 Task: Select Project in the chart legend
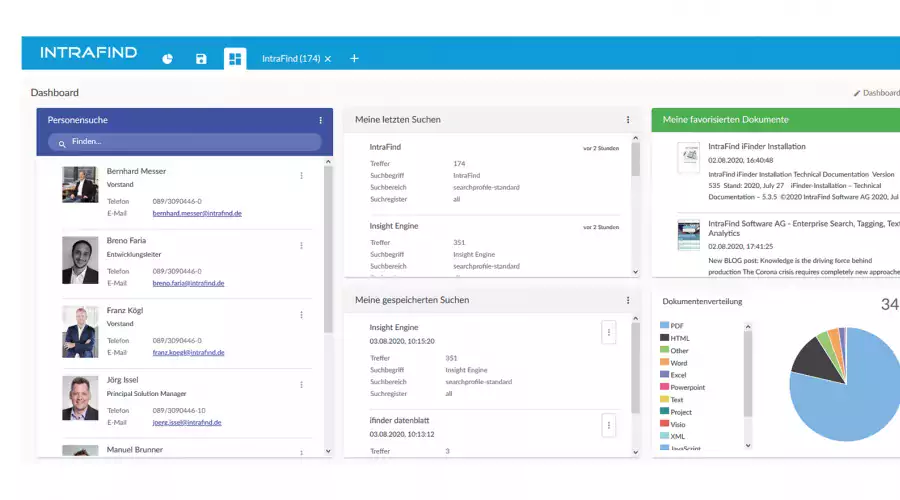[681, 412]
